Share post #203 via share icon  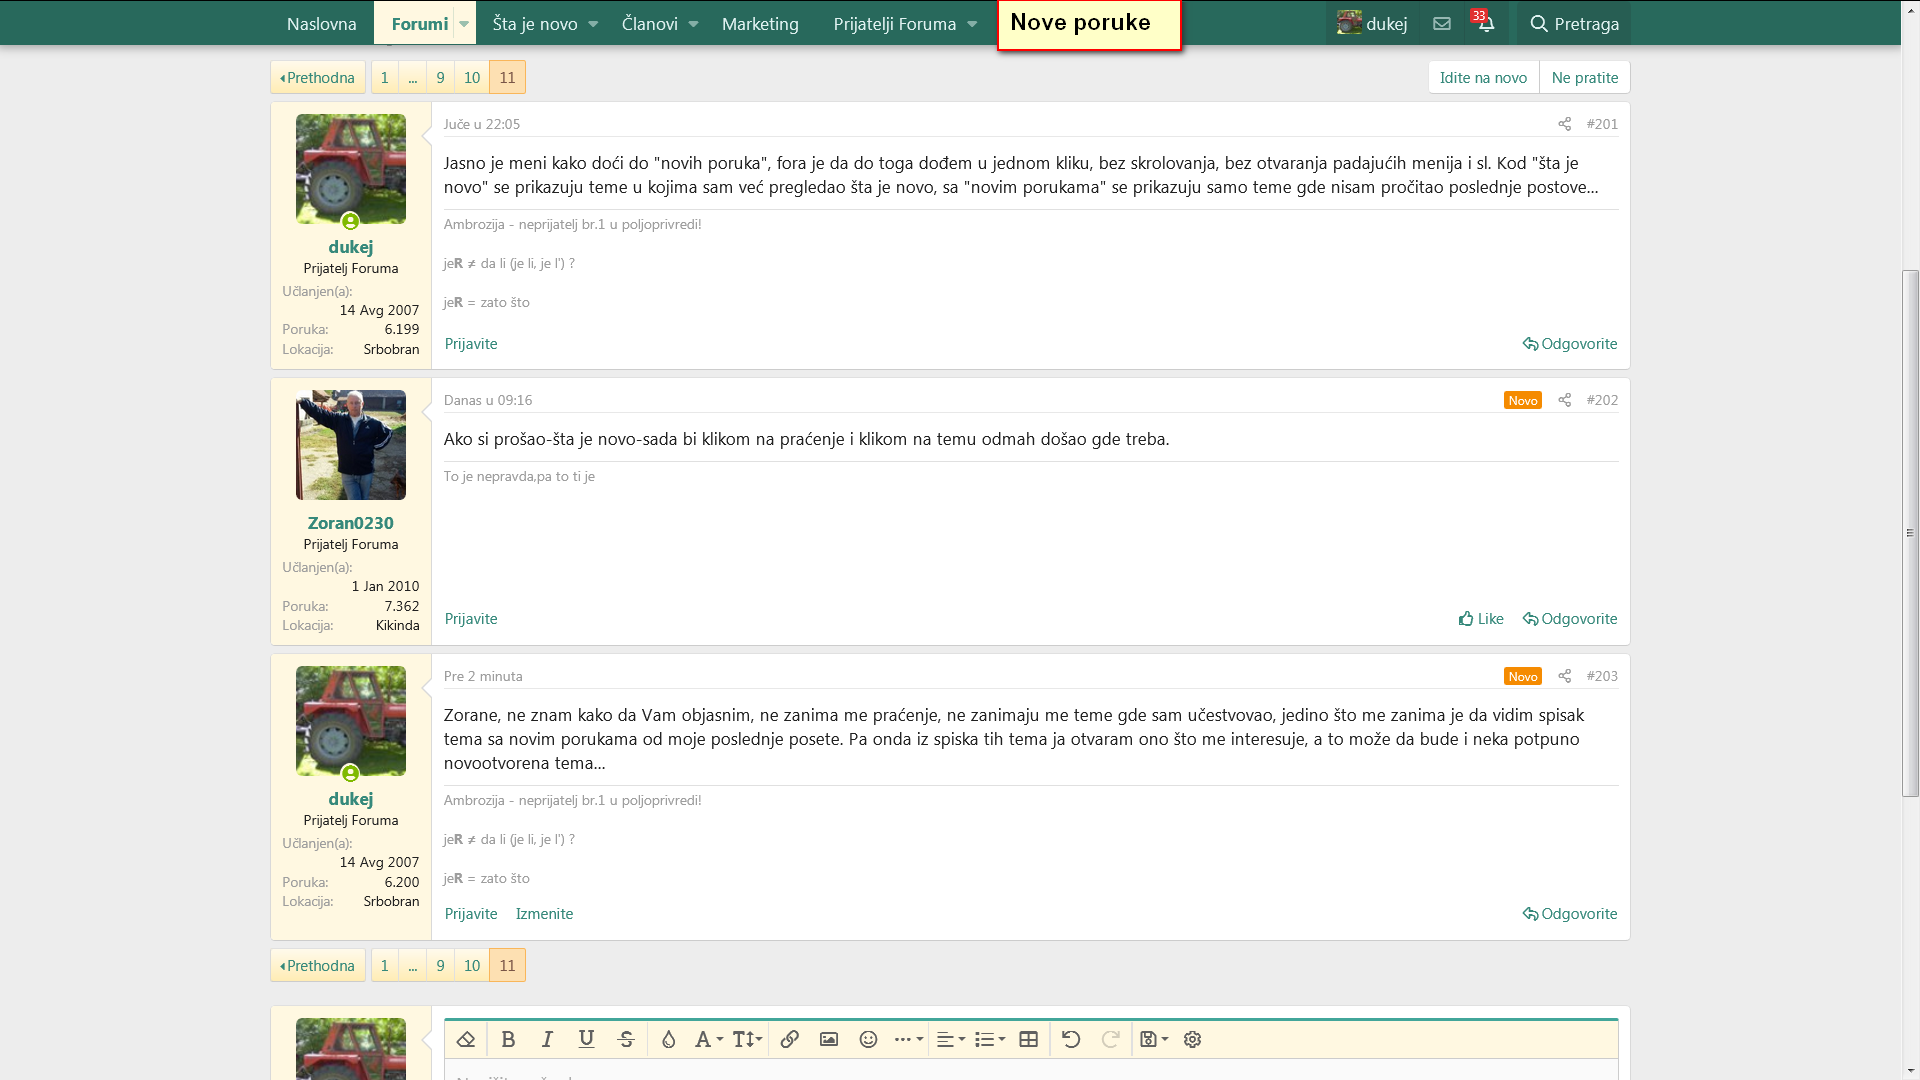1565,676
